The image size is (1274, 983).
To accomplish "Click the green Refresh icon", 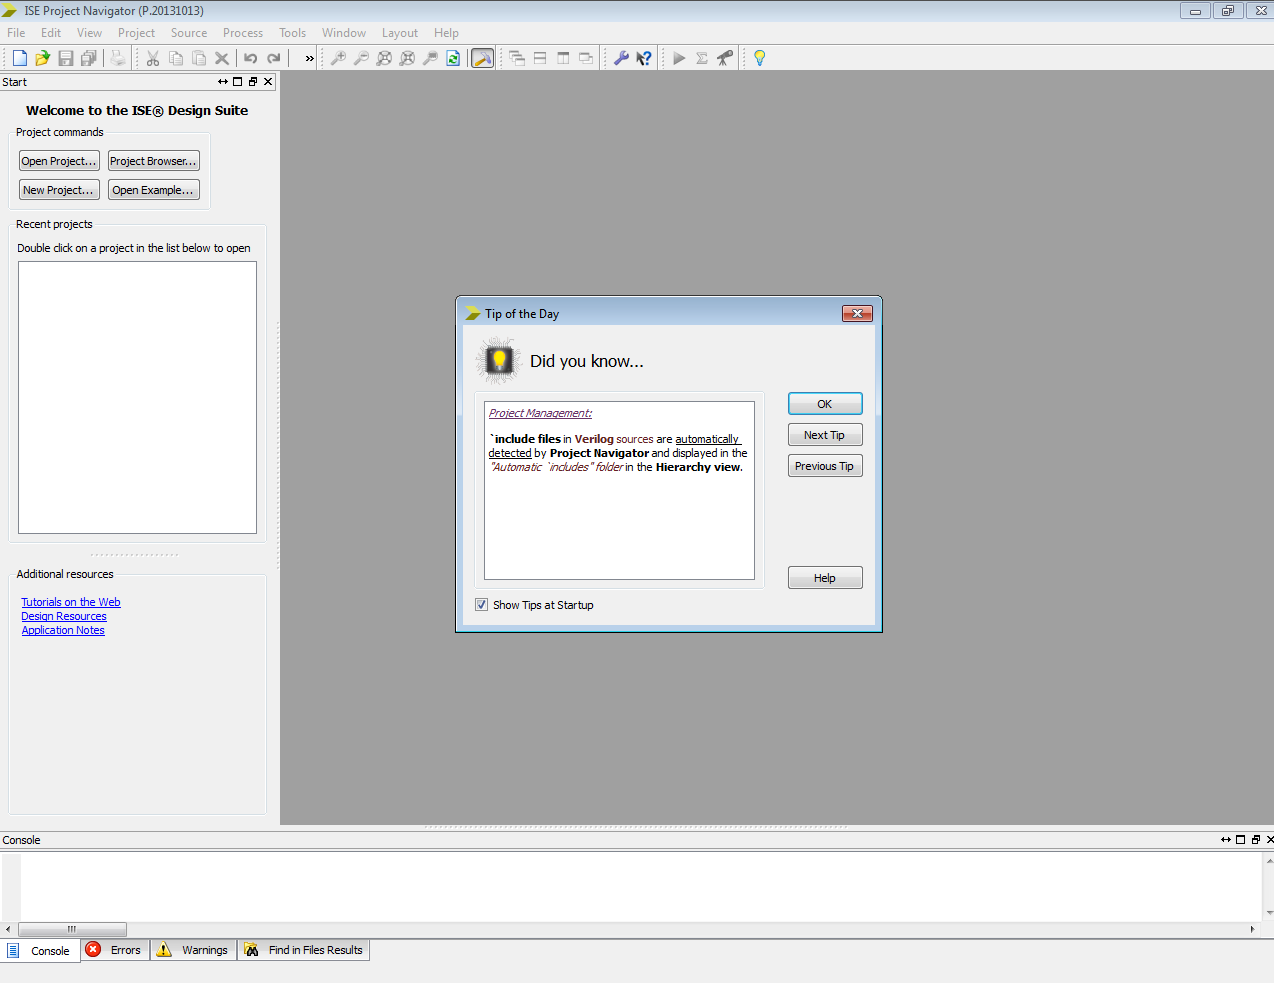I will coord(453,58).
